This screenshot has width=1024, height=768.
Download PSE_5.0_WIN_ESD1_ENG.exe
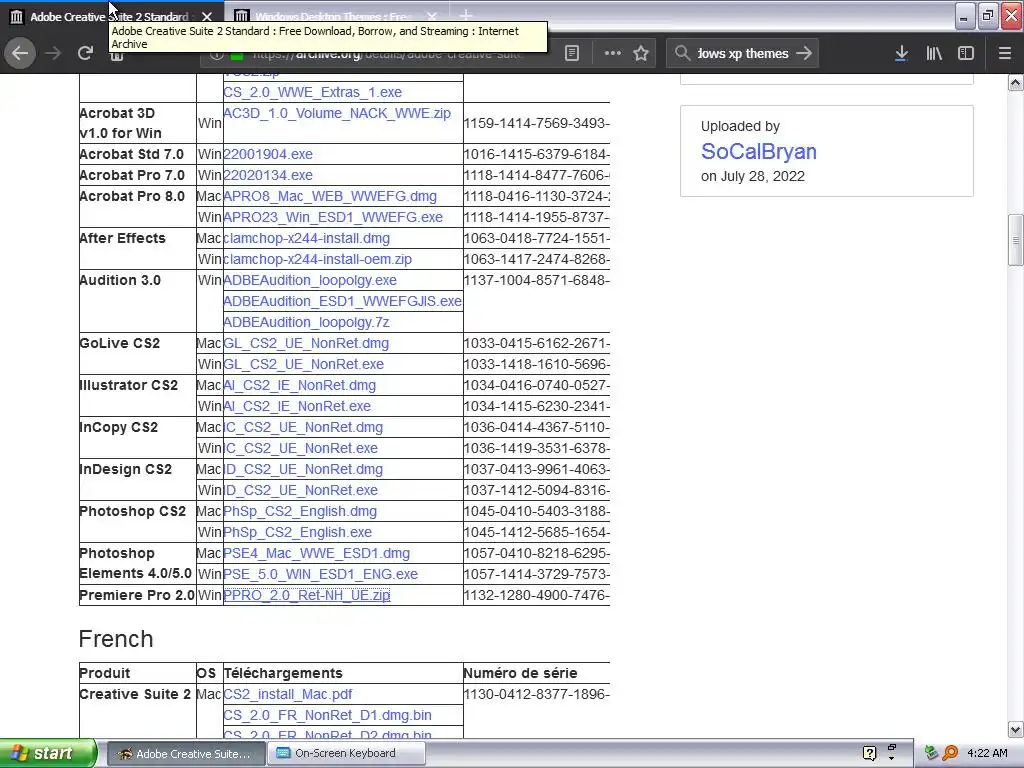coord(321,574)
